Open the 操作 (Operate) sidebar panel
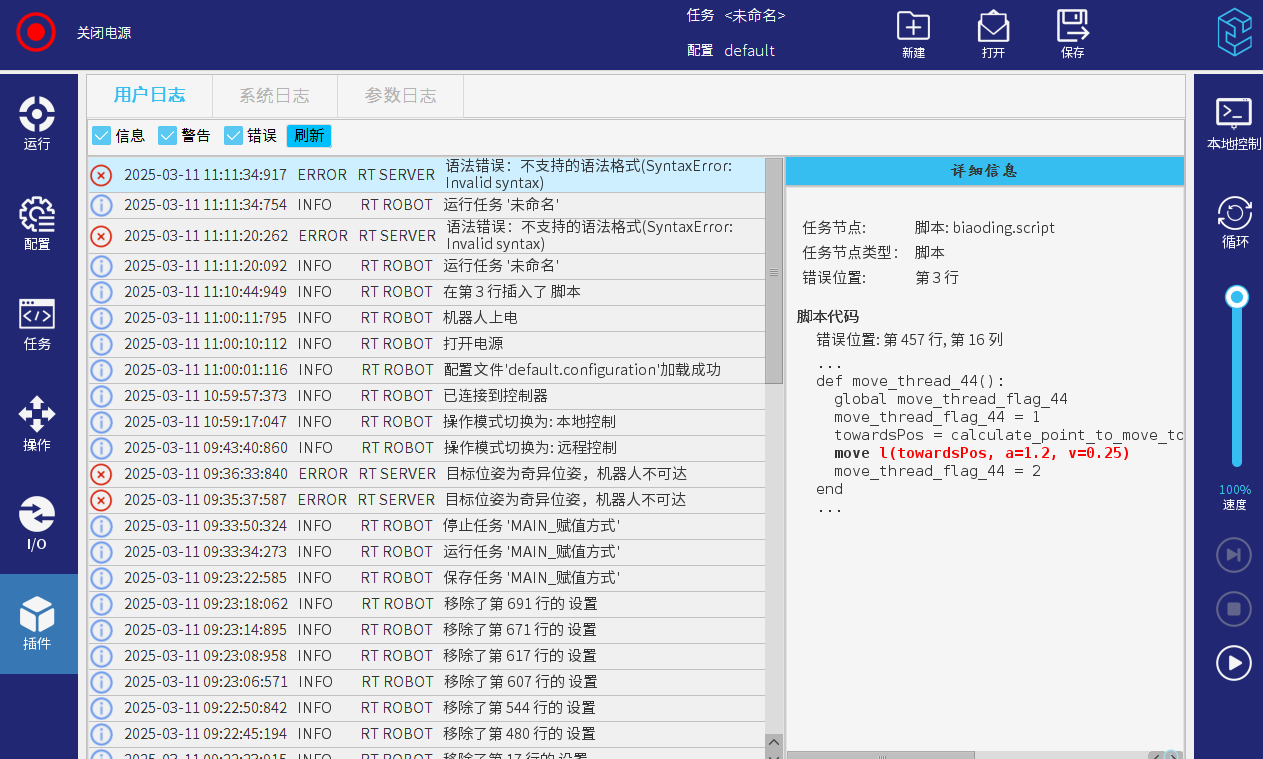 coord(37,423)
